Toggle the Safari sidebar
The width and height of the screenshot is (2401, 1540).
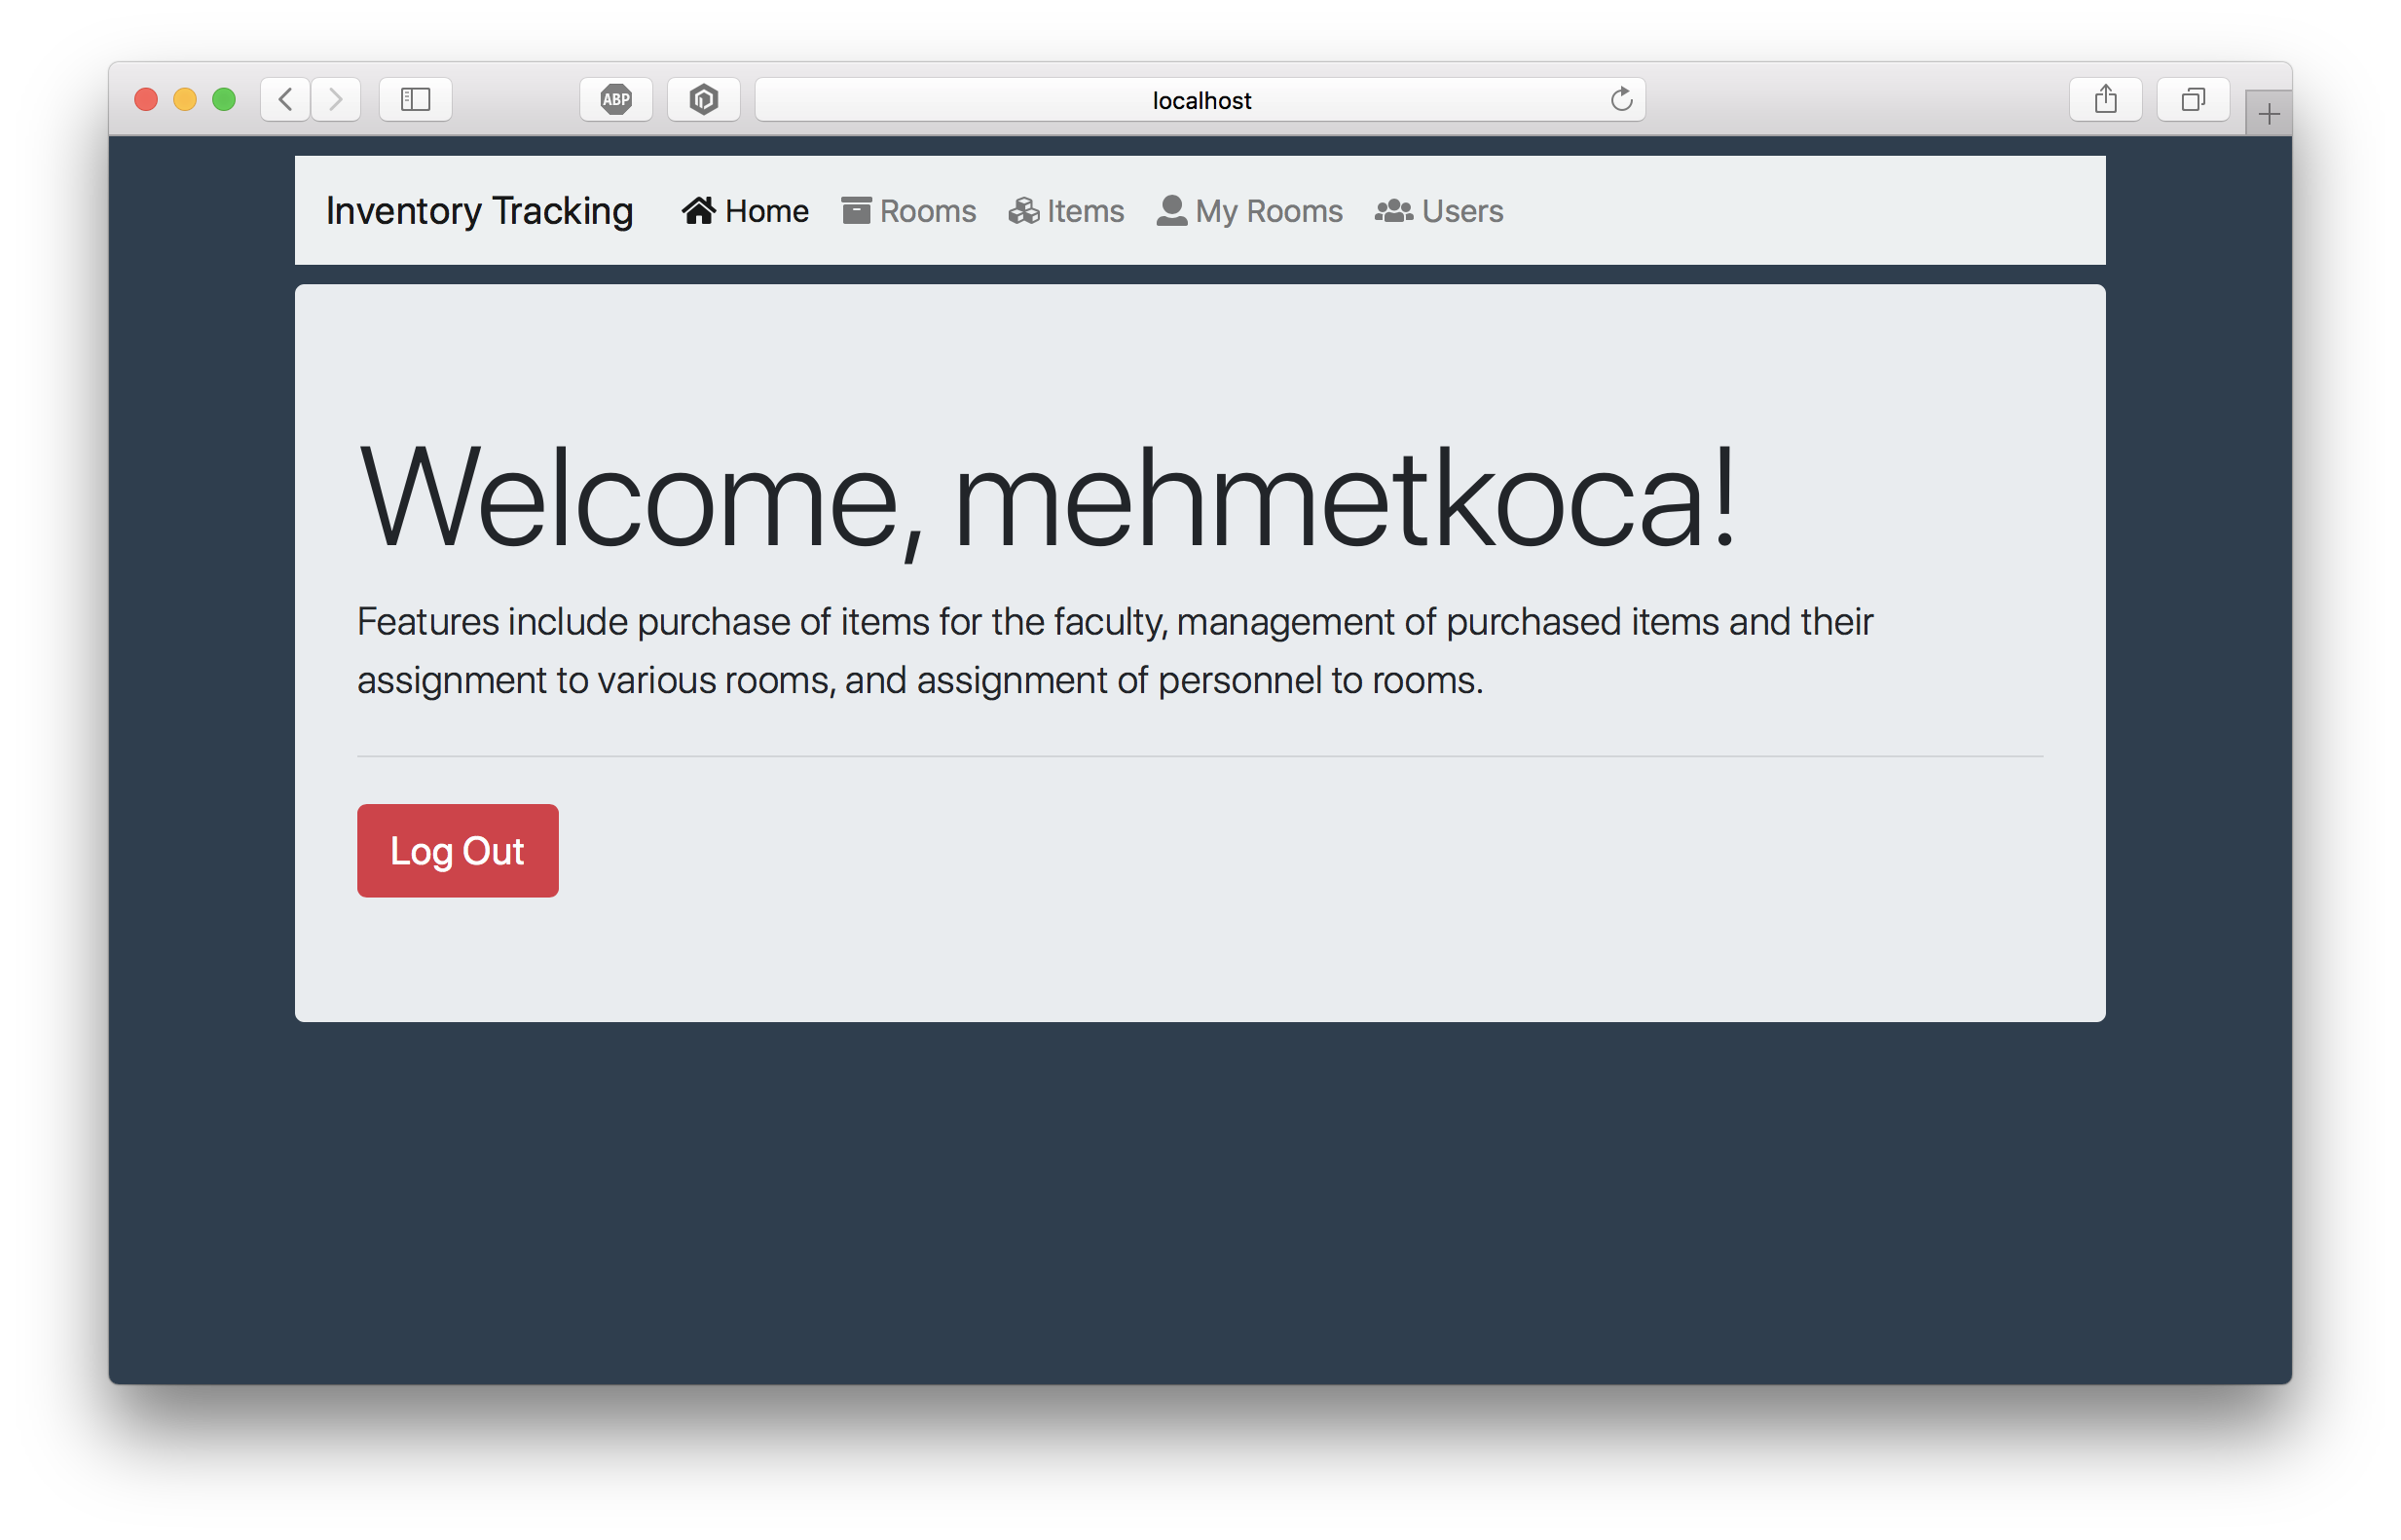tap(416, 100)
